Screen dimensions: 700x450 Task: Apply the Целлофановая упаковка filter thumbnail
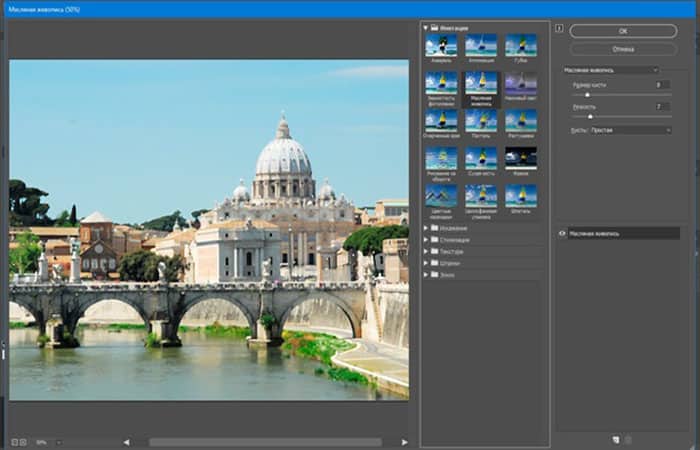[481, 196]
